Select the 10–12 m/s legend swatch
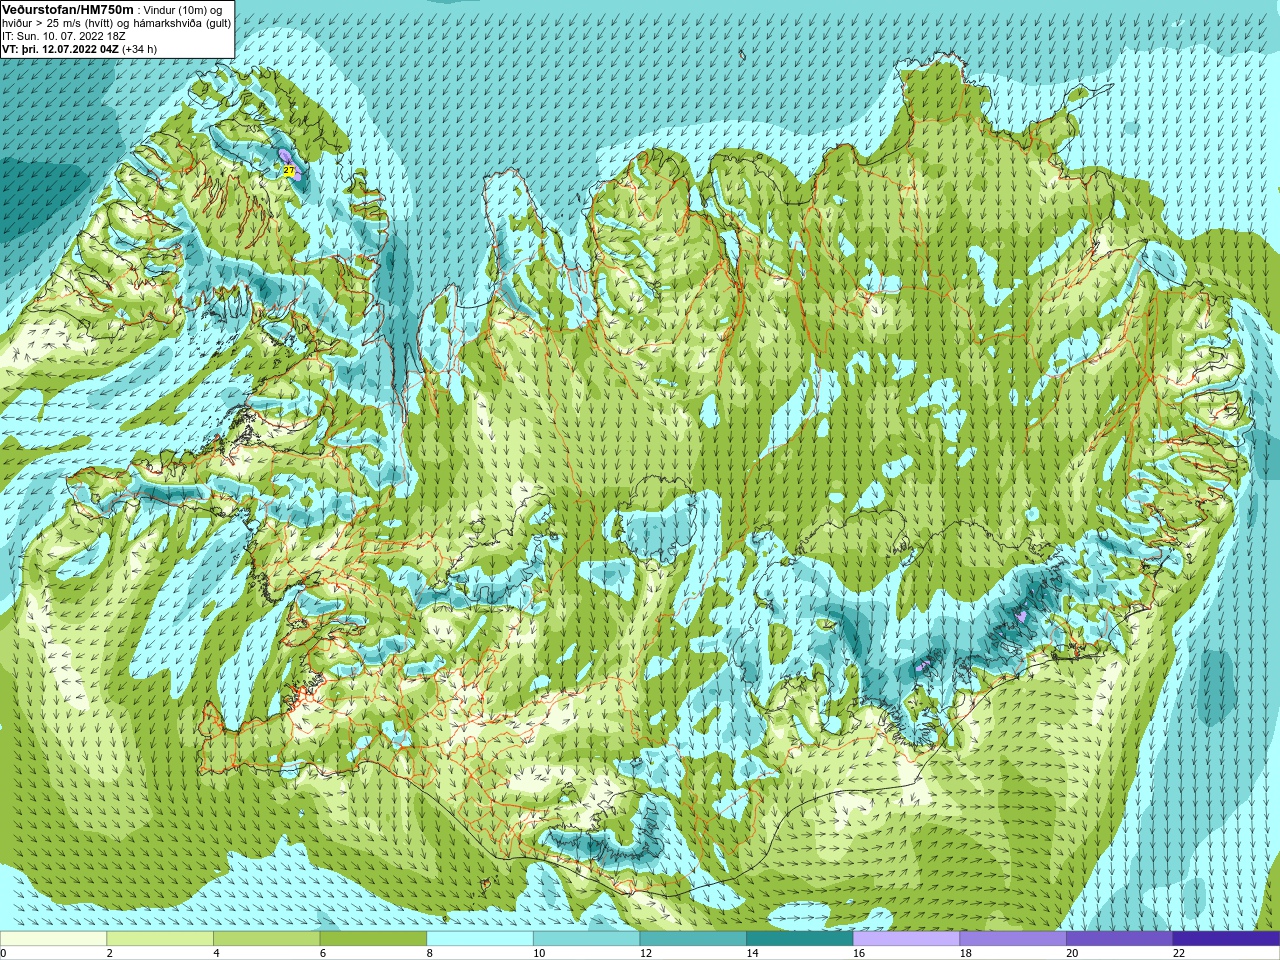The height and width of the screenshot is (960, 1280). pyautogui.click(x=586, y=938)
